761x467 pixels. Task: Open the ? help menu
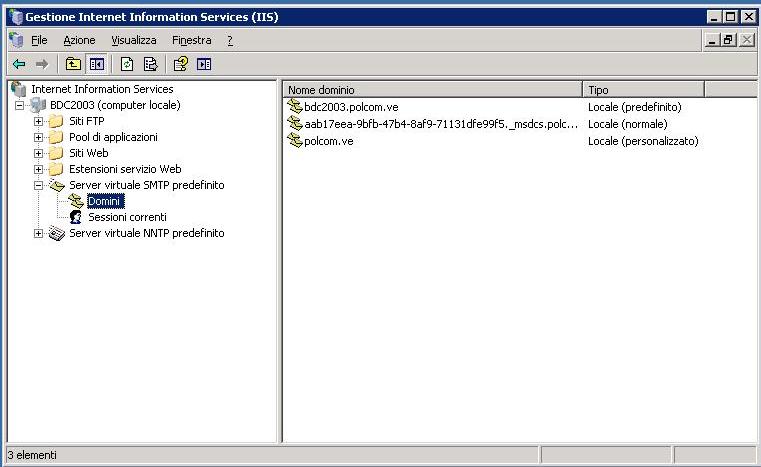click(x=230, y=40)
